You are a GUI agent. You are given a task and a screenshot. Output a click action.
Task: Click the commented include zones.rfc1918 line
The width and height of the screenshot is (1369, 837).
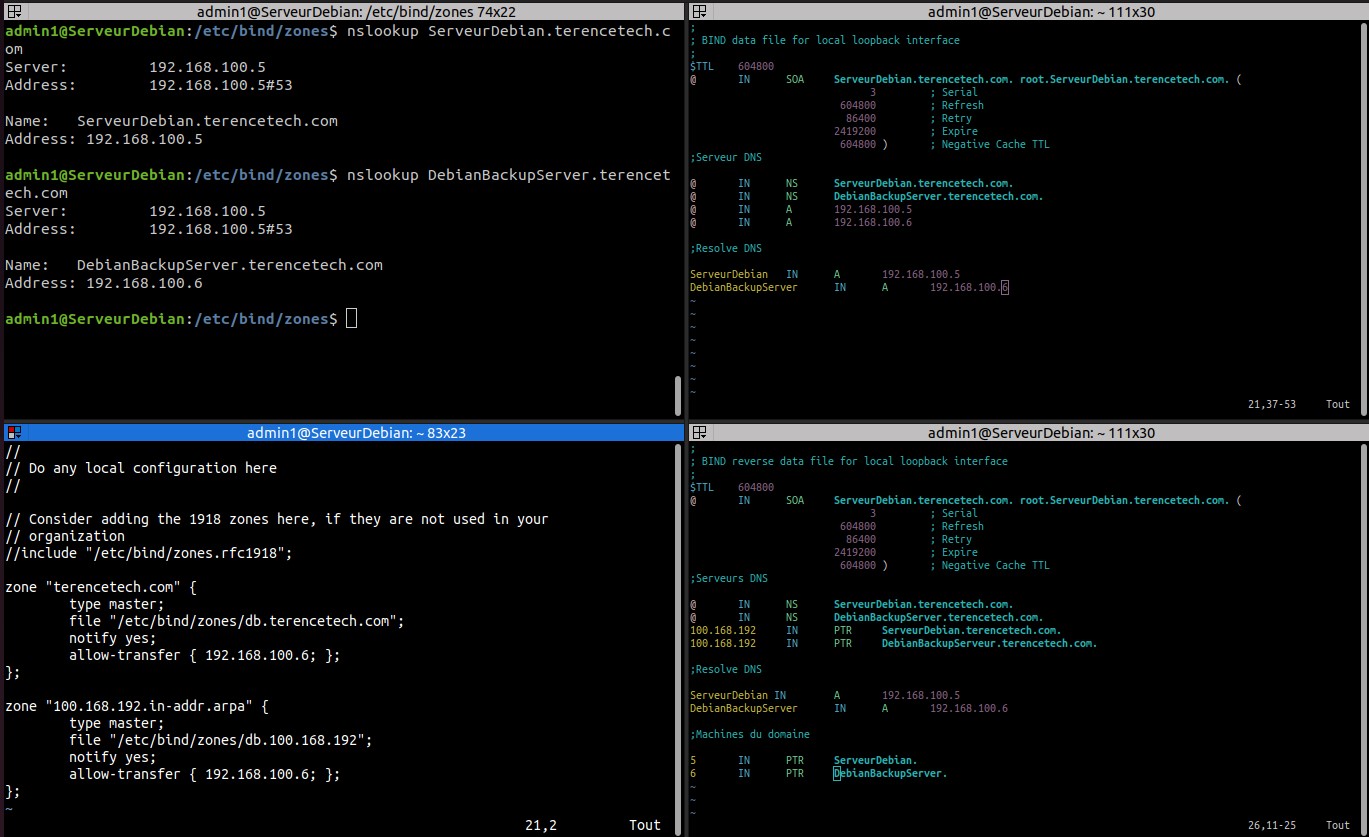149,553
